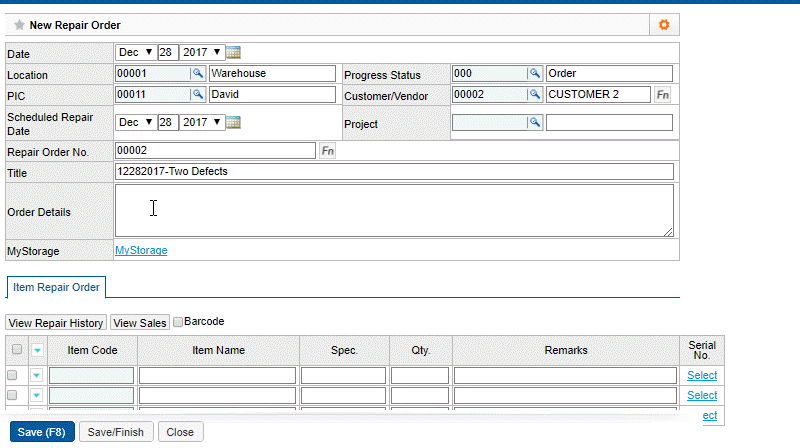Click View Repair History button
Viewport: 800px width, 448px height.
tap(56, 323)
